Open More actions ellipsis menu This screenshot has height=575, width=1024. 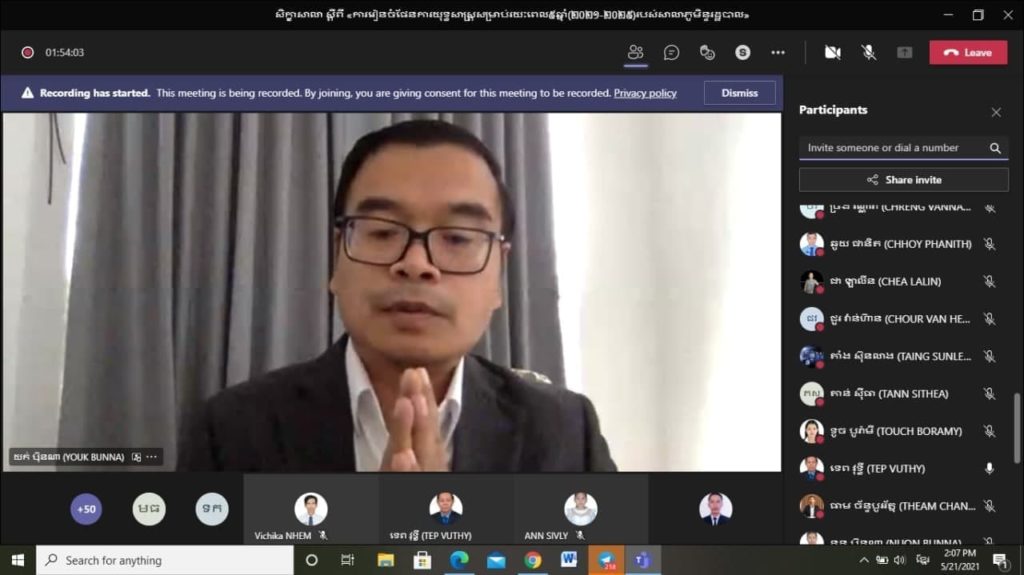(778, 52)
